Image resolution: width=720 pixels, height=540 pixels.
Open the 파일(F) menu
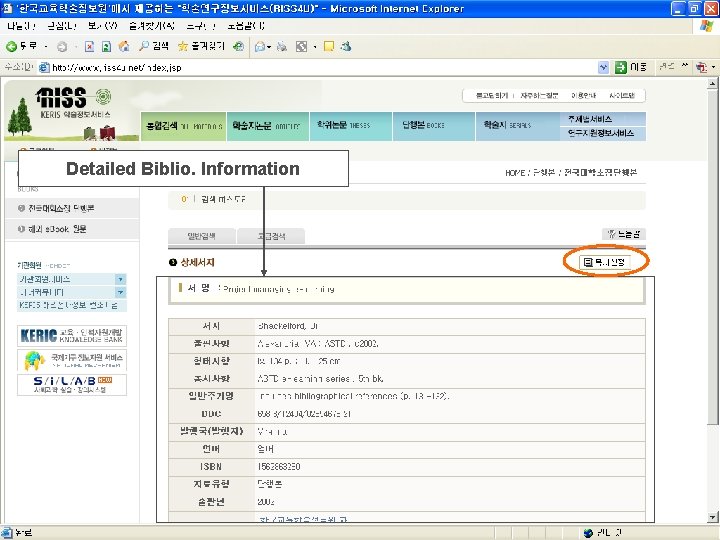(21, 26)
